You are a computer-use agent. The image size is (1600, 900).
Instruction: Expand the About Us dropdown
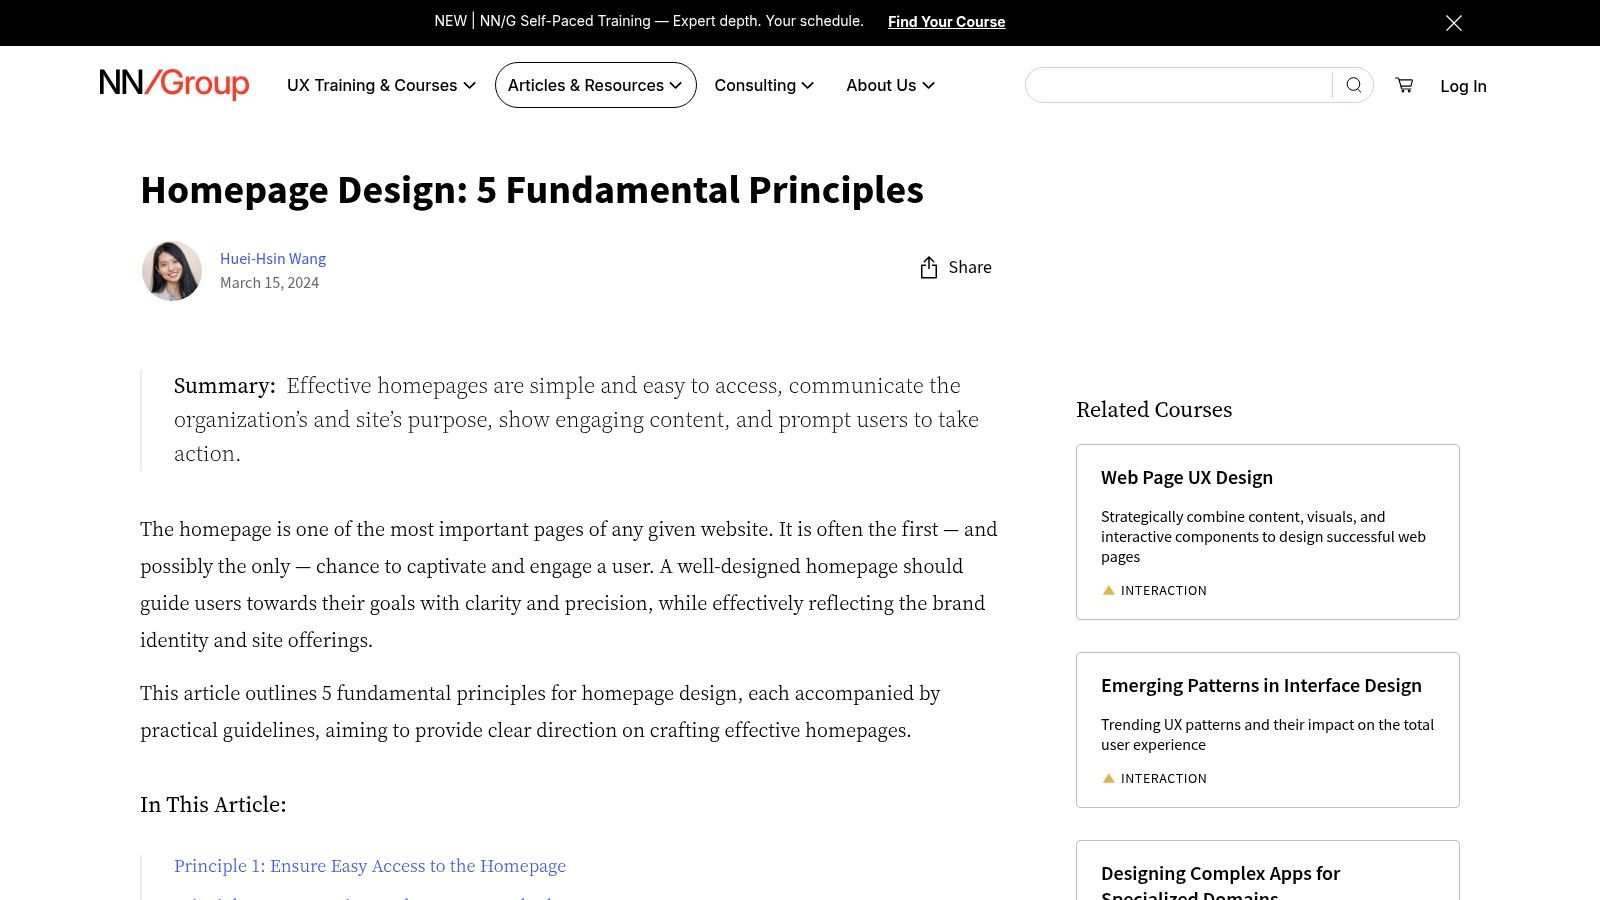pyautogui.click(x=889, y=85)
